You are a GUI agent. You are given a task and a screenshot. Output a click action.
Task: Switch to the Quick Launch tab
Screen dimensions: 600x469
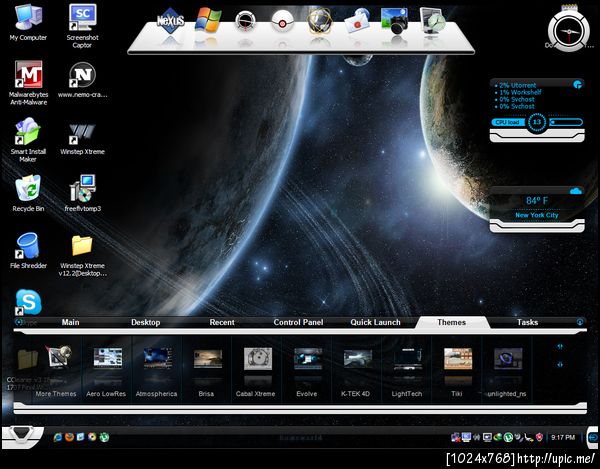(x=375, y=323)
